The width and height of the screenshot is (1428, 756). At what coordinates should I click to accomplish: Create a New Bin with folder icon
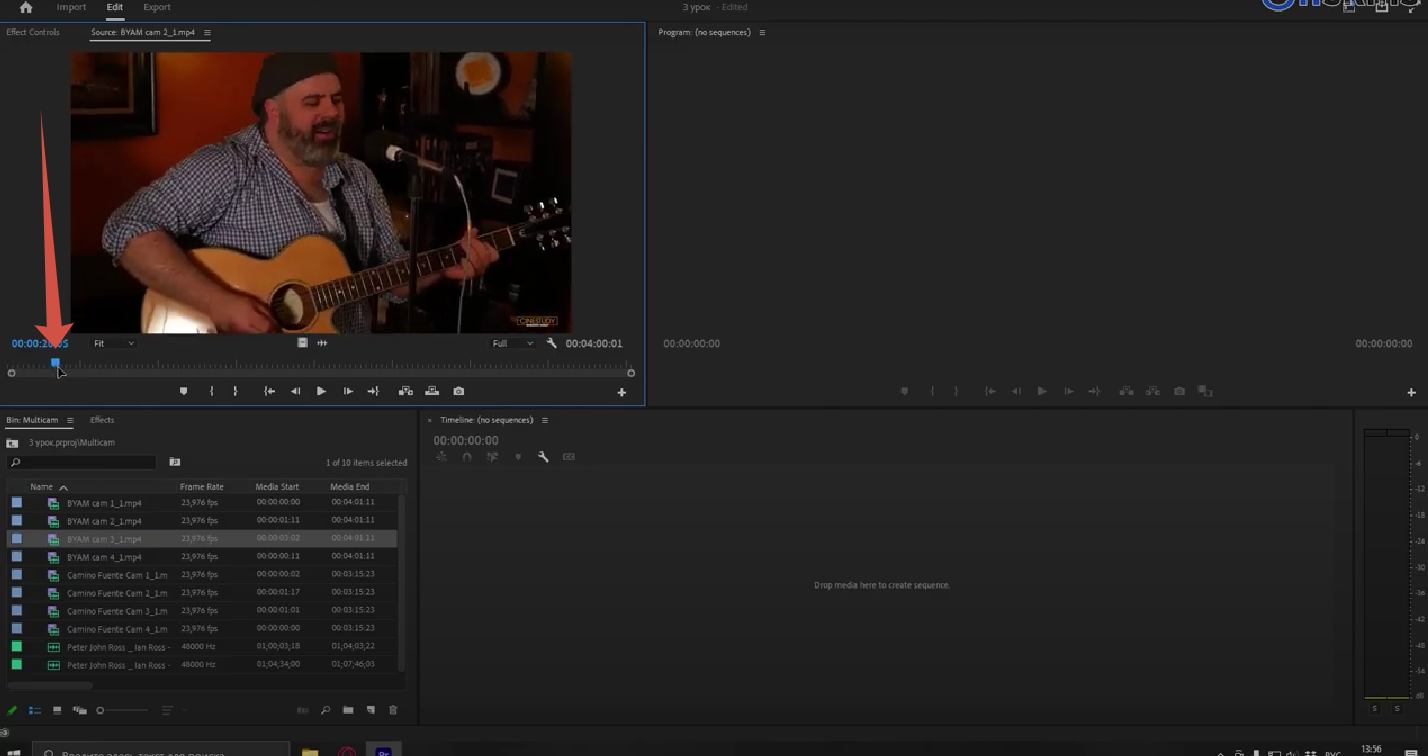click(348, 710)
